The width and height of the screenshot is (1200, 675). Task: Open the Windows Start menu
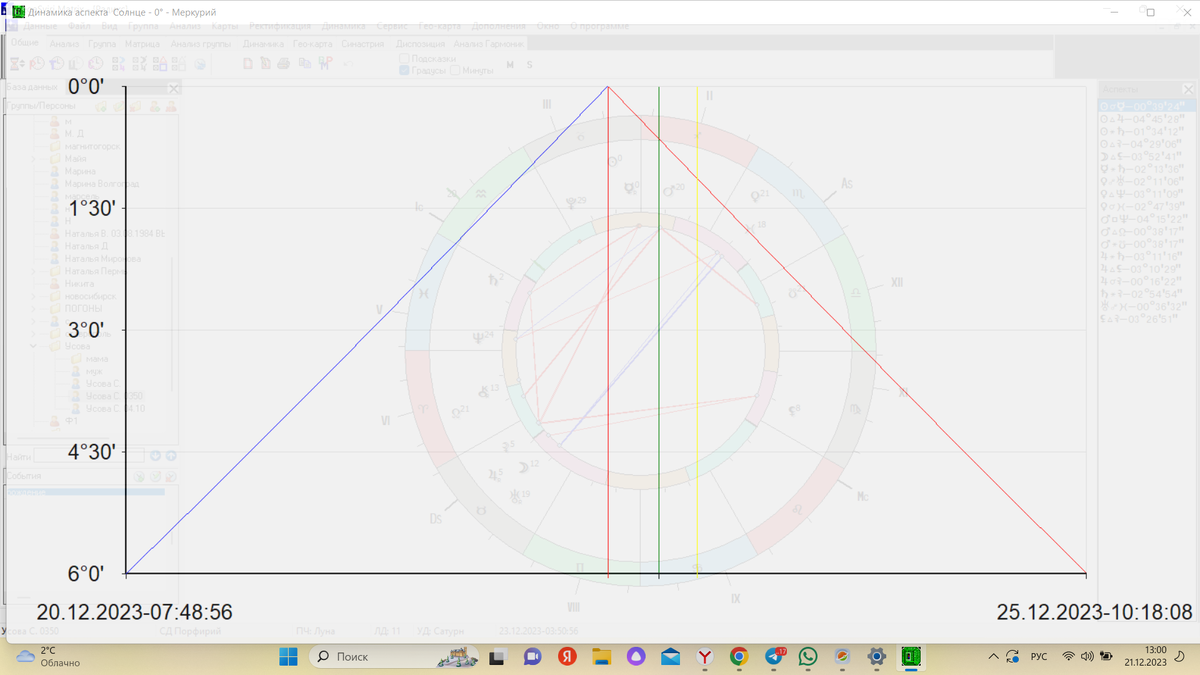click(288, 656)
